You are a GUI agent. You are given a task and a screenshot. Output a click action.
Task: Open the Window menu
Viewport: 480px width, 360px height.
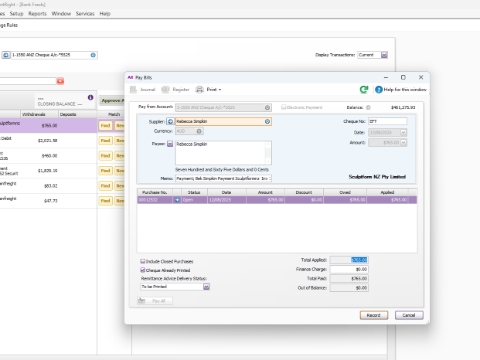(x=61, y=14)
